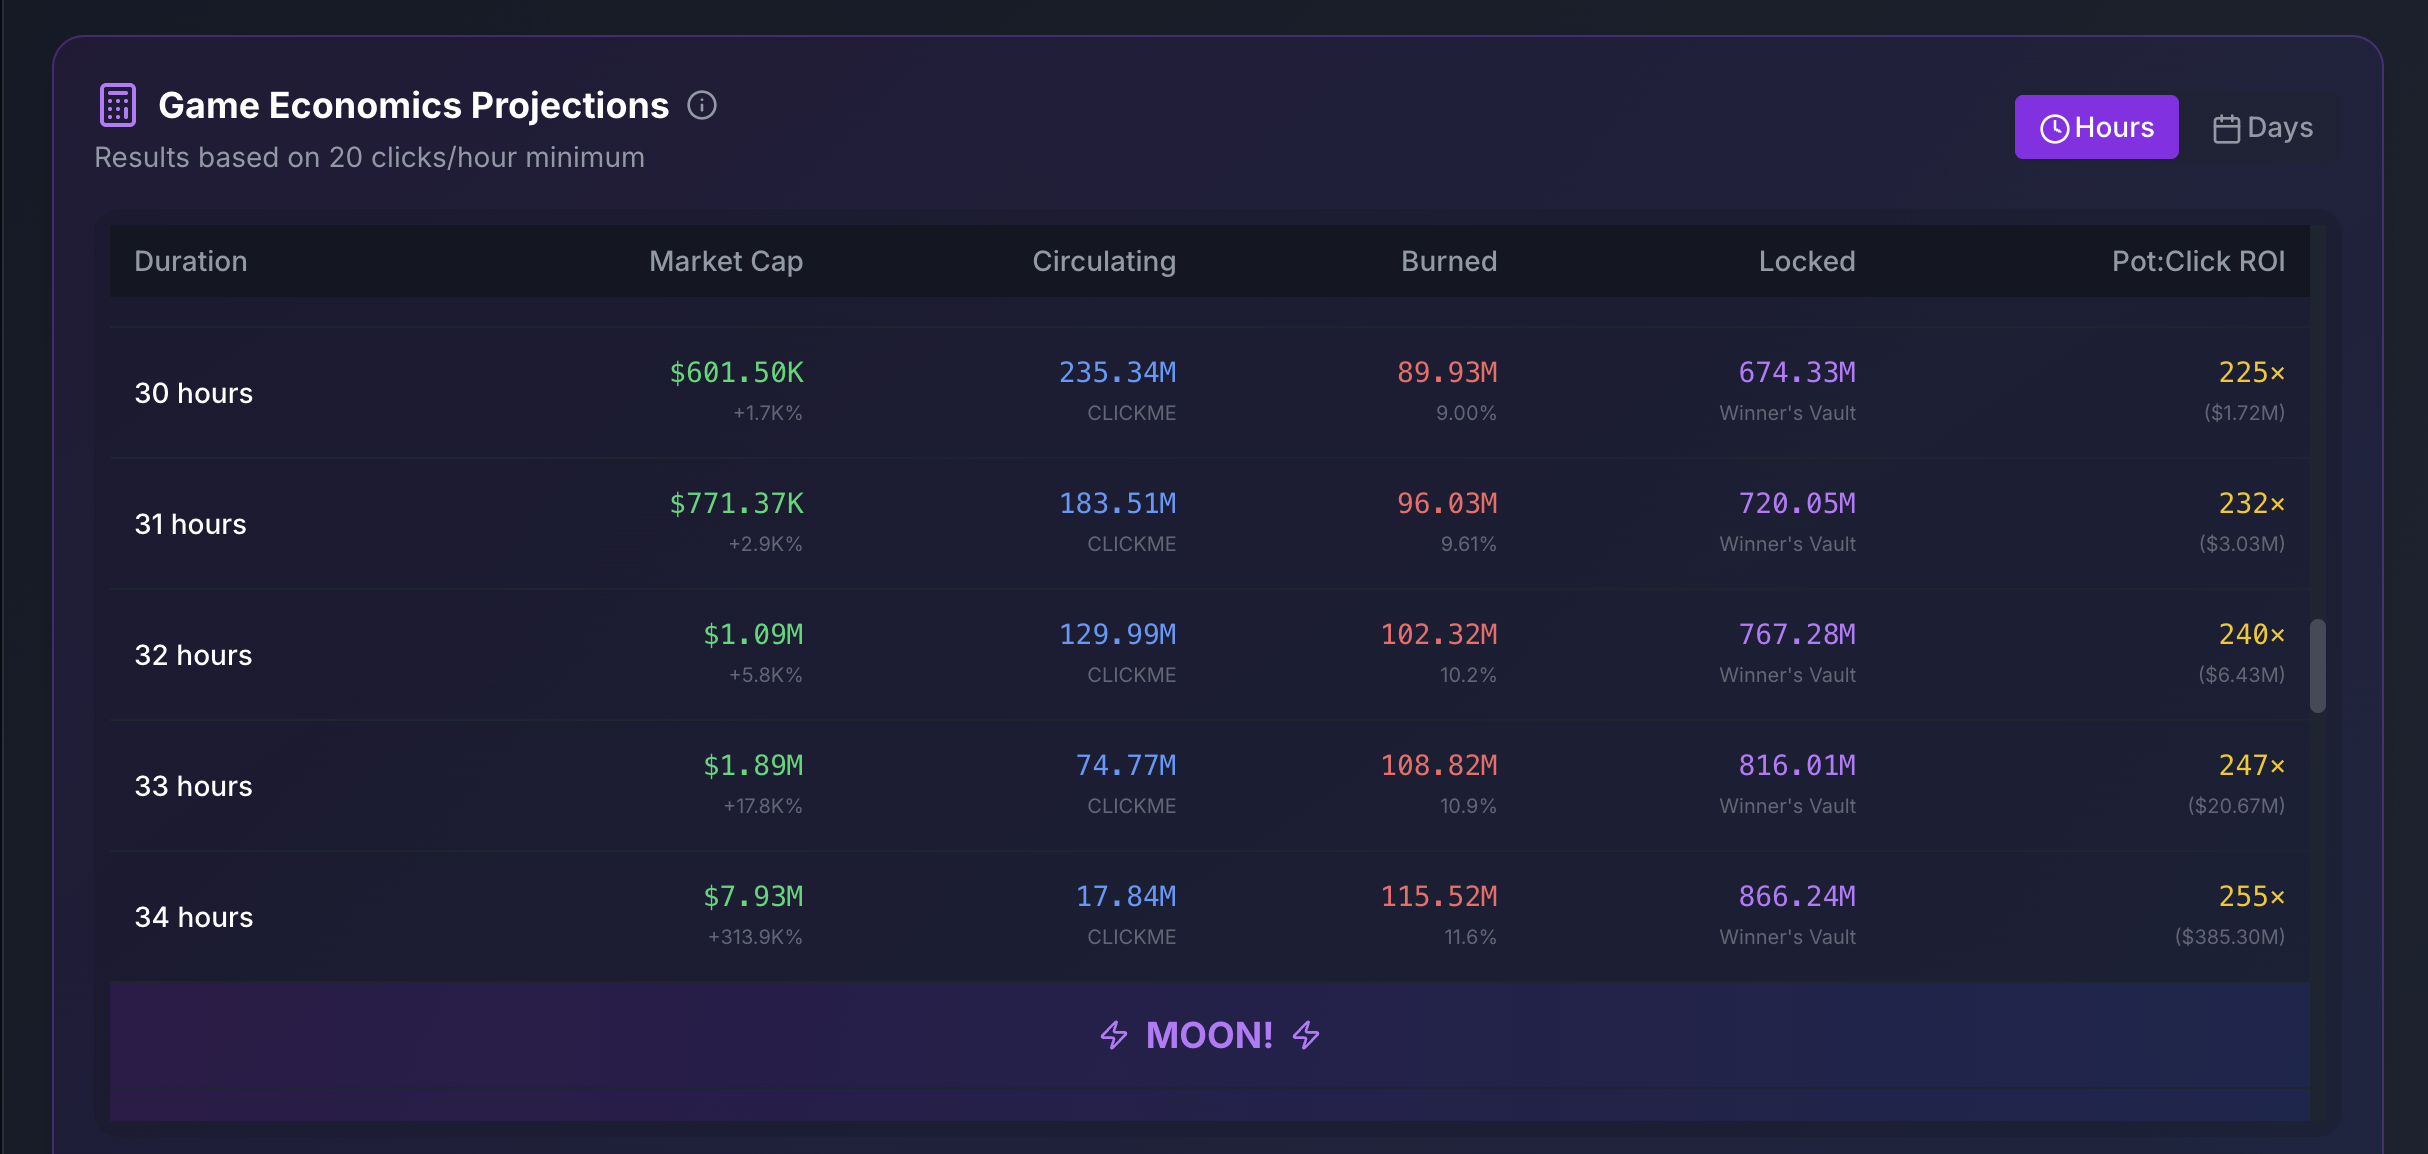2428x1154 pixels.
Task: Click burned value 108.82M
Action: click(x=1439, y=765)
